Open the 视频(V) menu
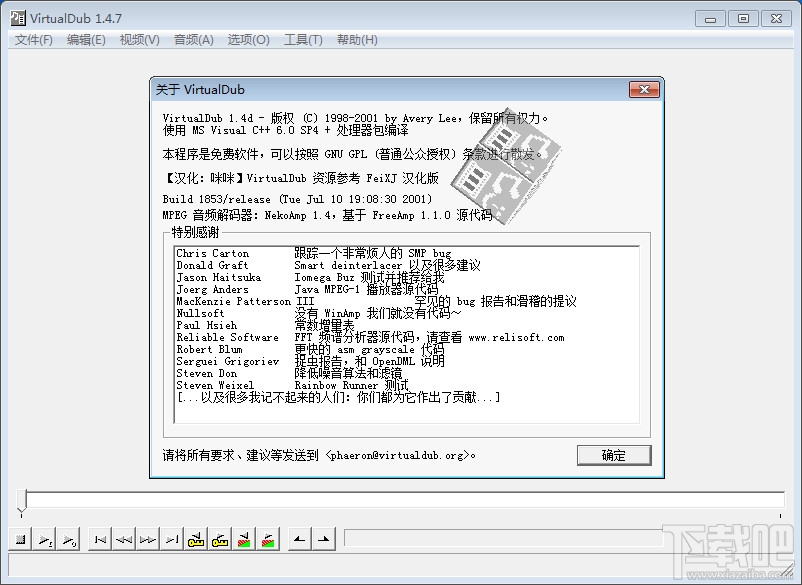The width and height of the screenshot is (802, 585). (139, 40)
